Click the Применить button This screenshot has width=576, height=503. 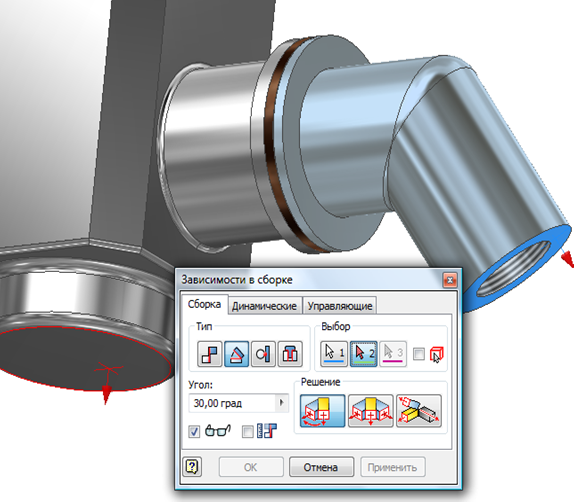point(392,467)
